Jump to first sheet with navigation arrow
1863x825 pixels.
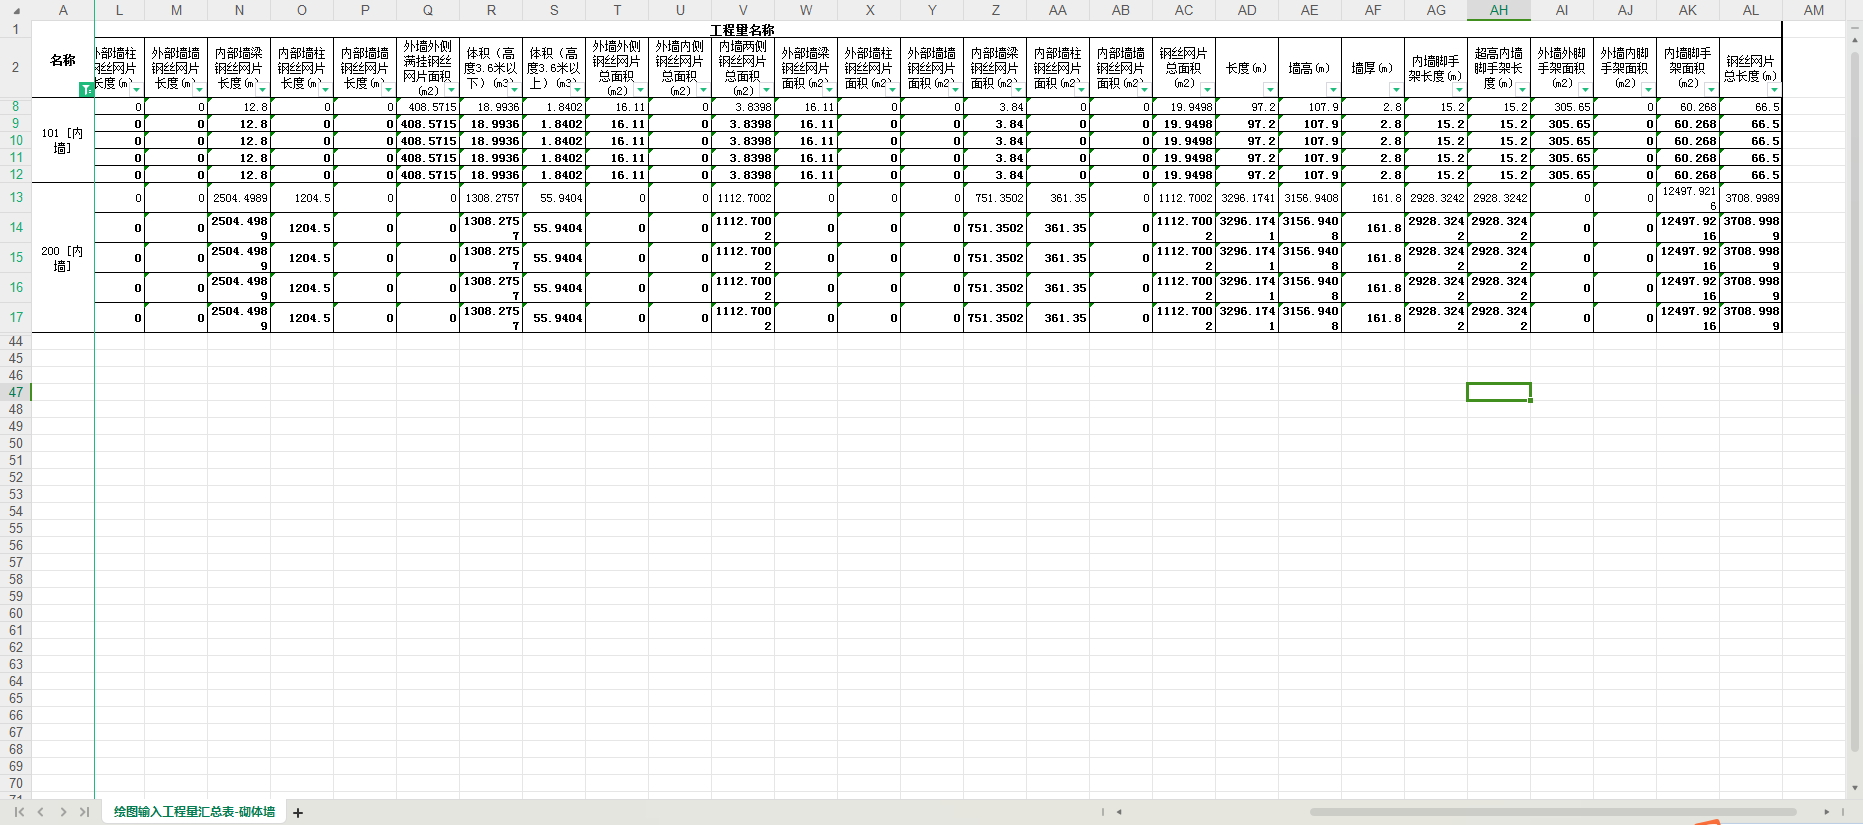click(19, 812)
